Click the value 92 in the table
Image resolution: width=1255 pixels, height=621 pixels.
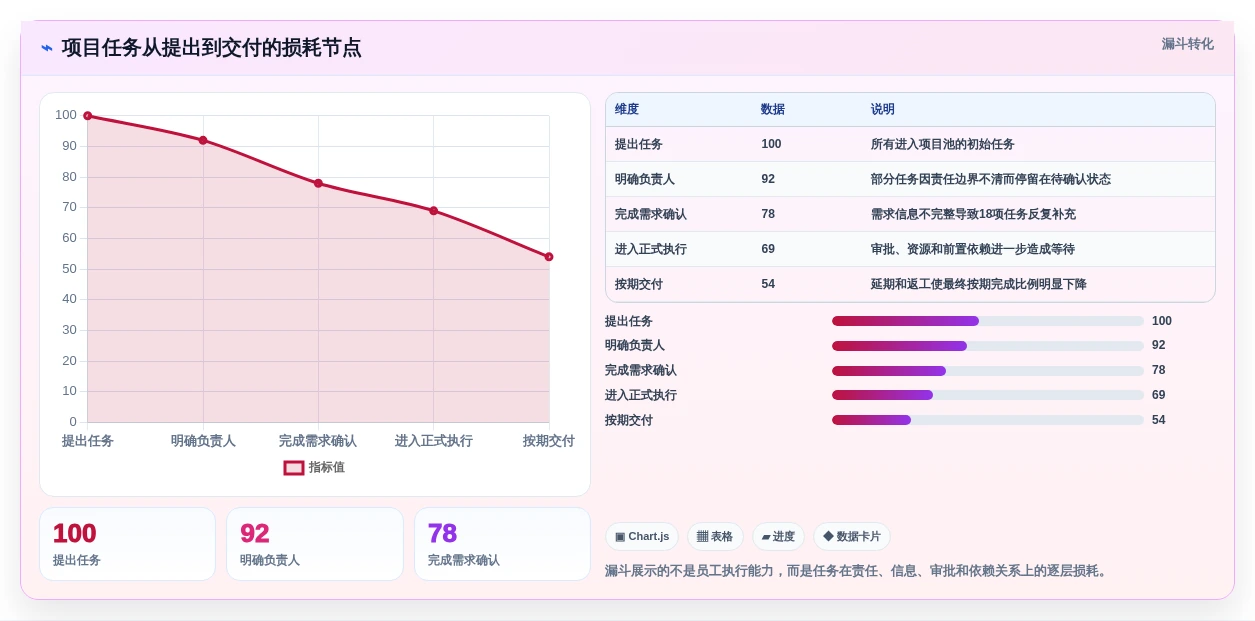pos(768,179)
